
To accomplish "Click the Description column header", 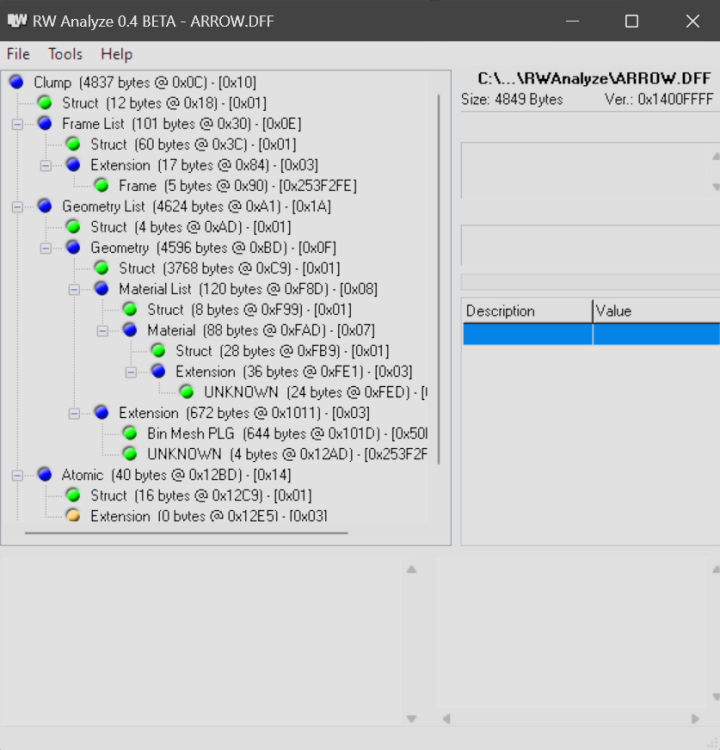I will [526, 311].
